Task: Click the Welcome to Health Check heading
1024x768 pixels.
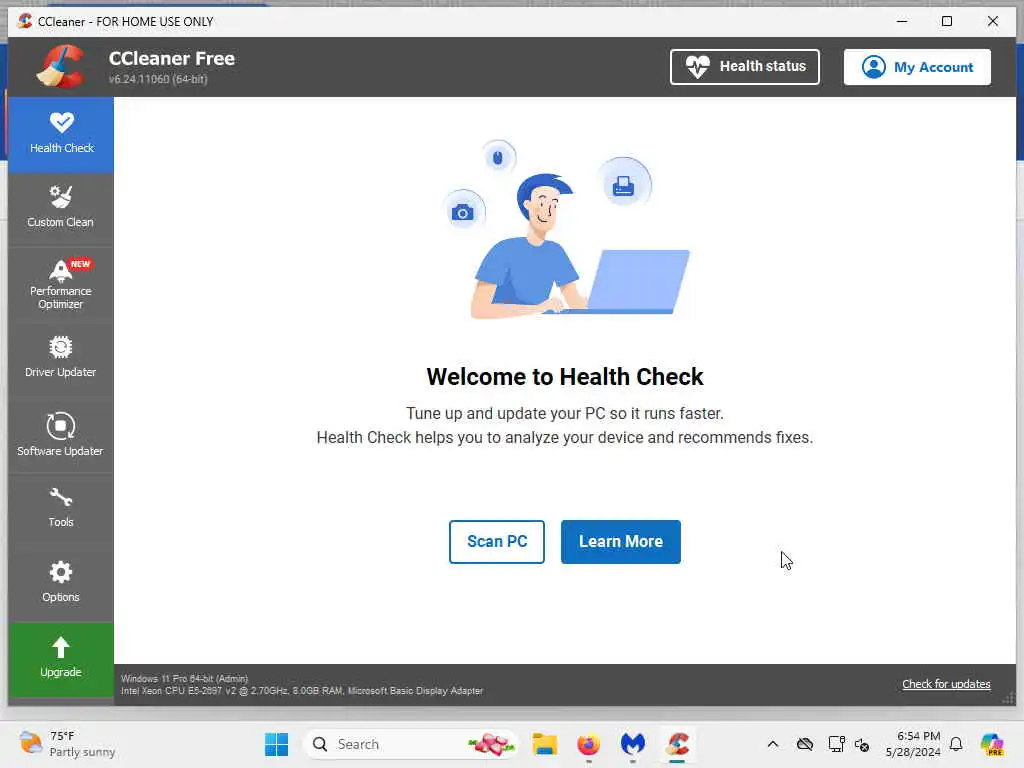Action: click(565, 377)
